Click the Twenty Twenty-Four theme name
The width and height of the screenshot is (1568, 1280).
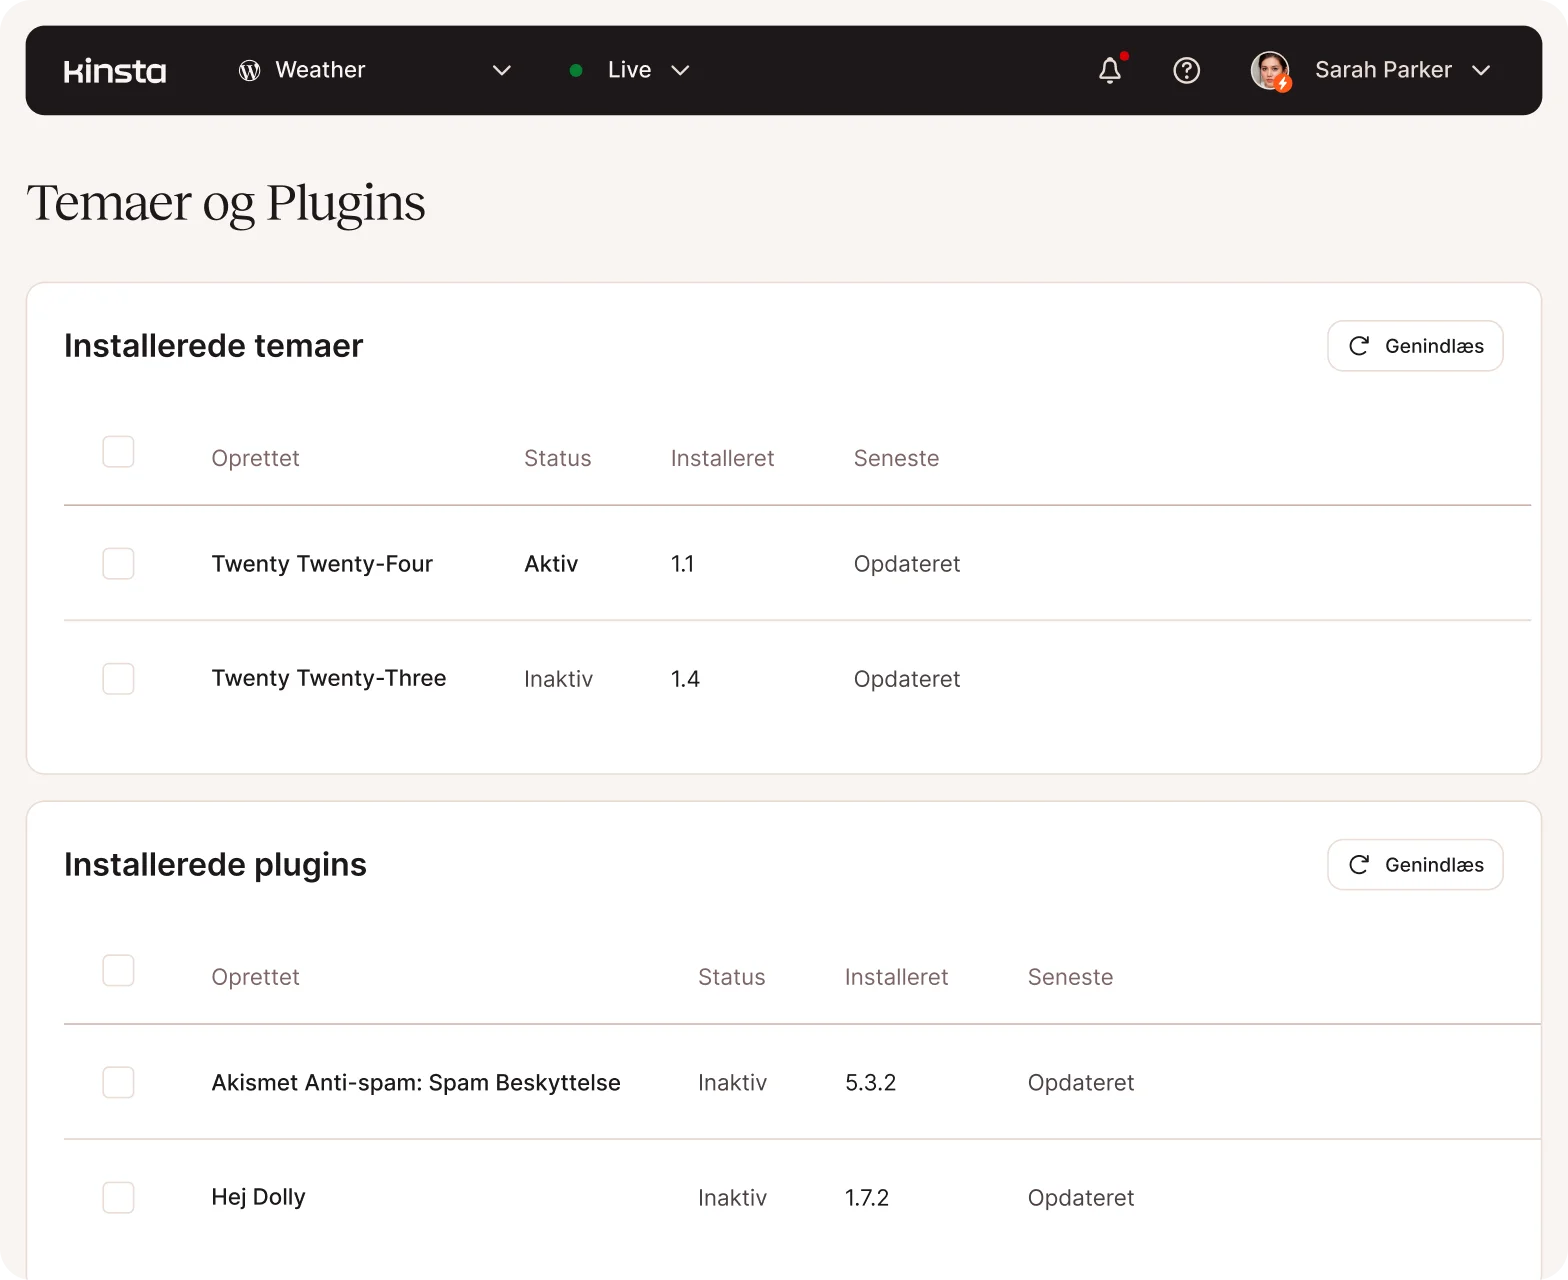tap(322, 564)
